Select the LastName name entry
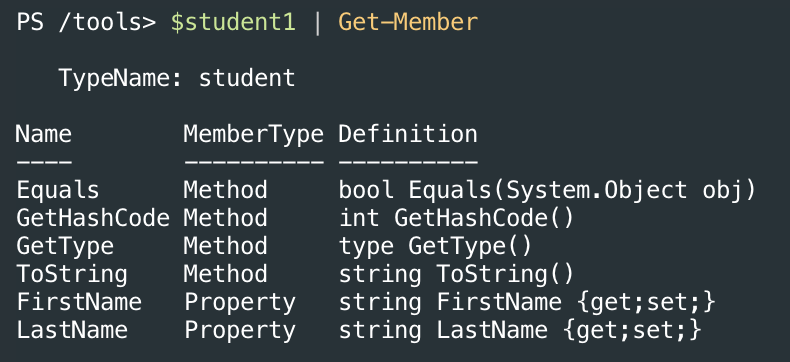Viewport: 790px width, 362px height. pos(72,331)
